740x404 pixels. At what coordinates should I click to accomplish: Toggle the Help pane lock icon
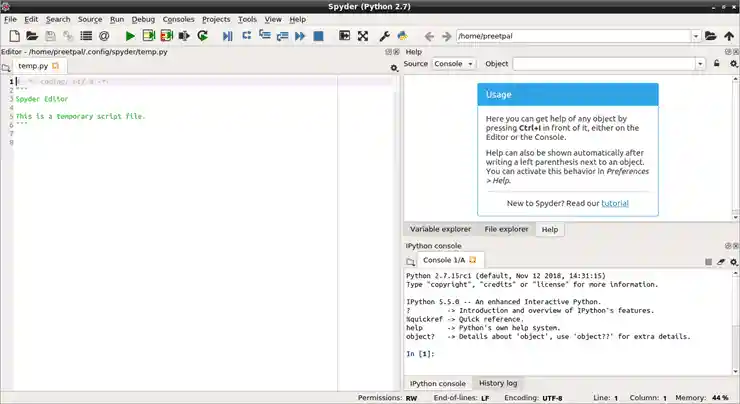716,64
